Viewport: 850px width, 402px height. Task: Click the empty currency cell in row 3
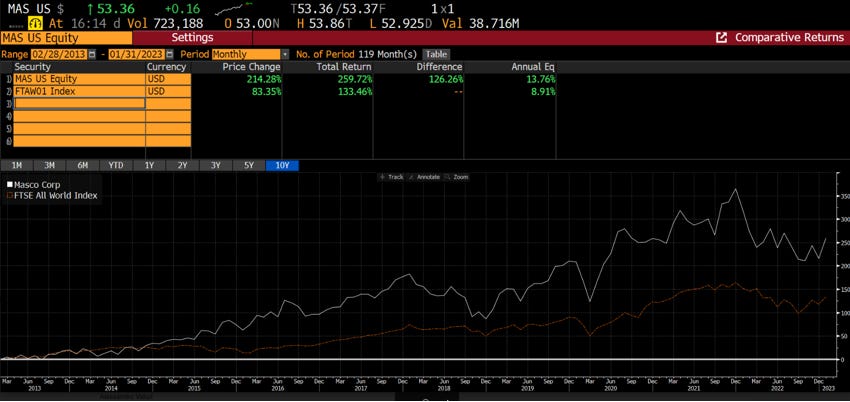[x=168, y=103]
